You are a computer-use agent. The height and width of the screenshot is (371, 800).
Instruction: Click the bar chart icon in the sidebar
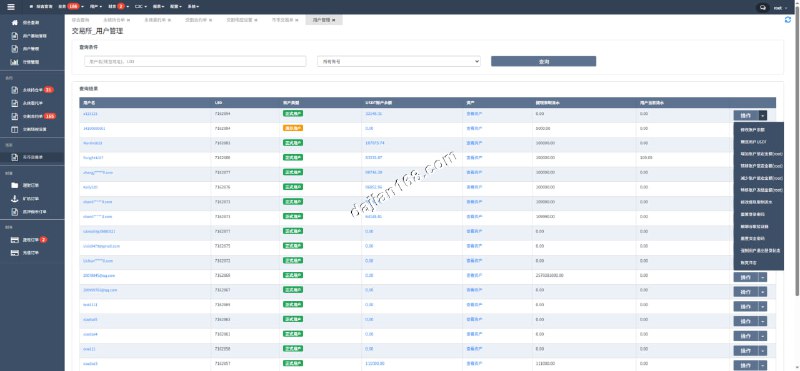click(x=15, y=62)
